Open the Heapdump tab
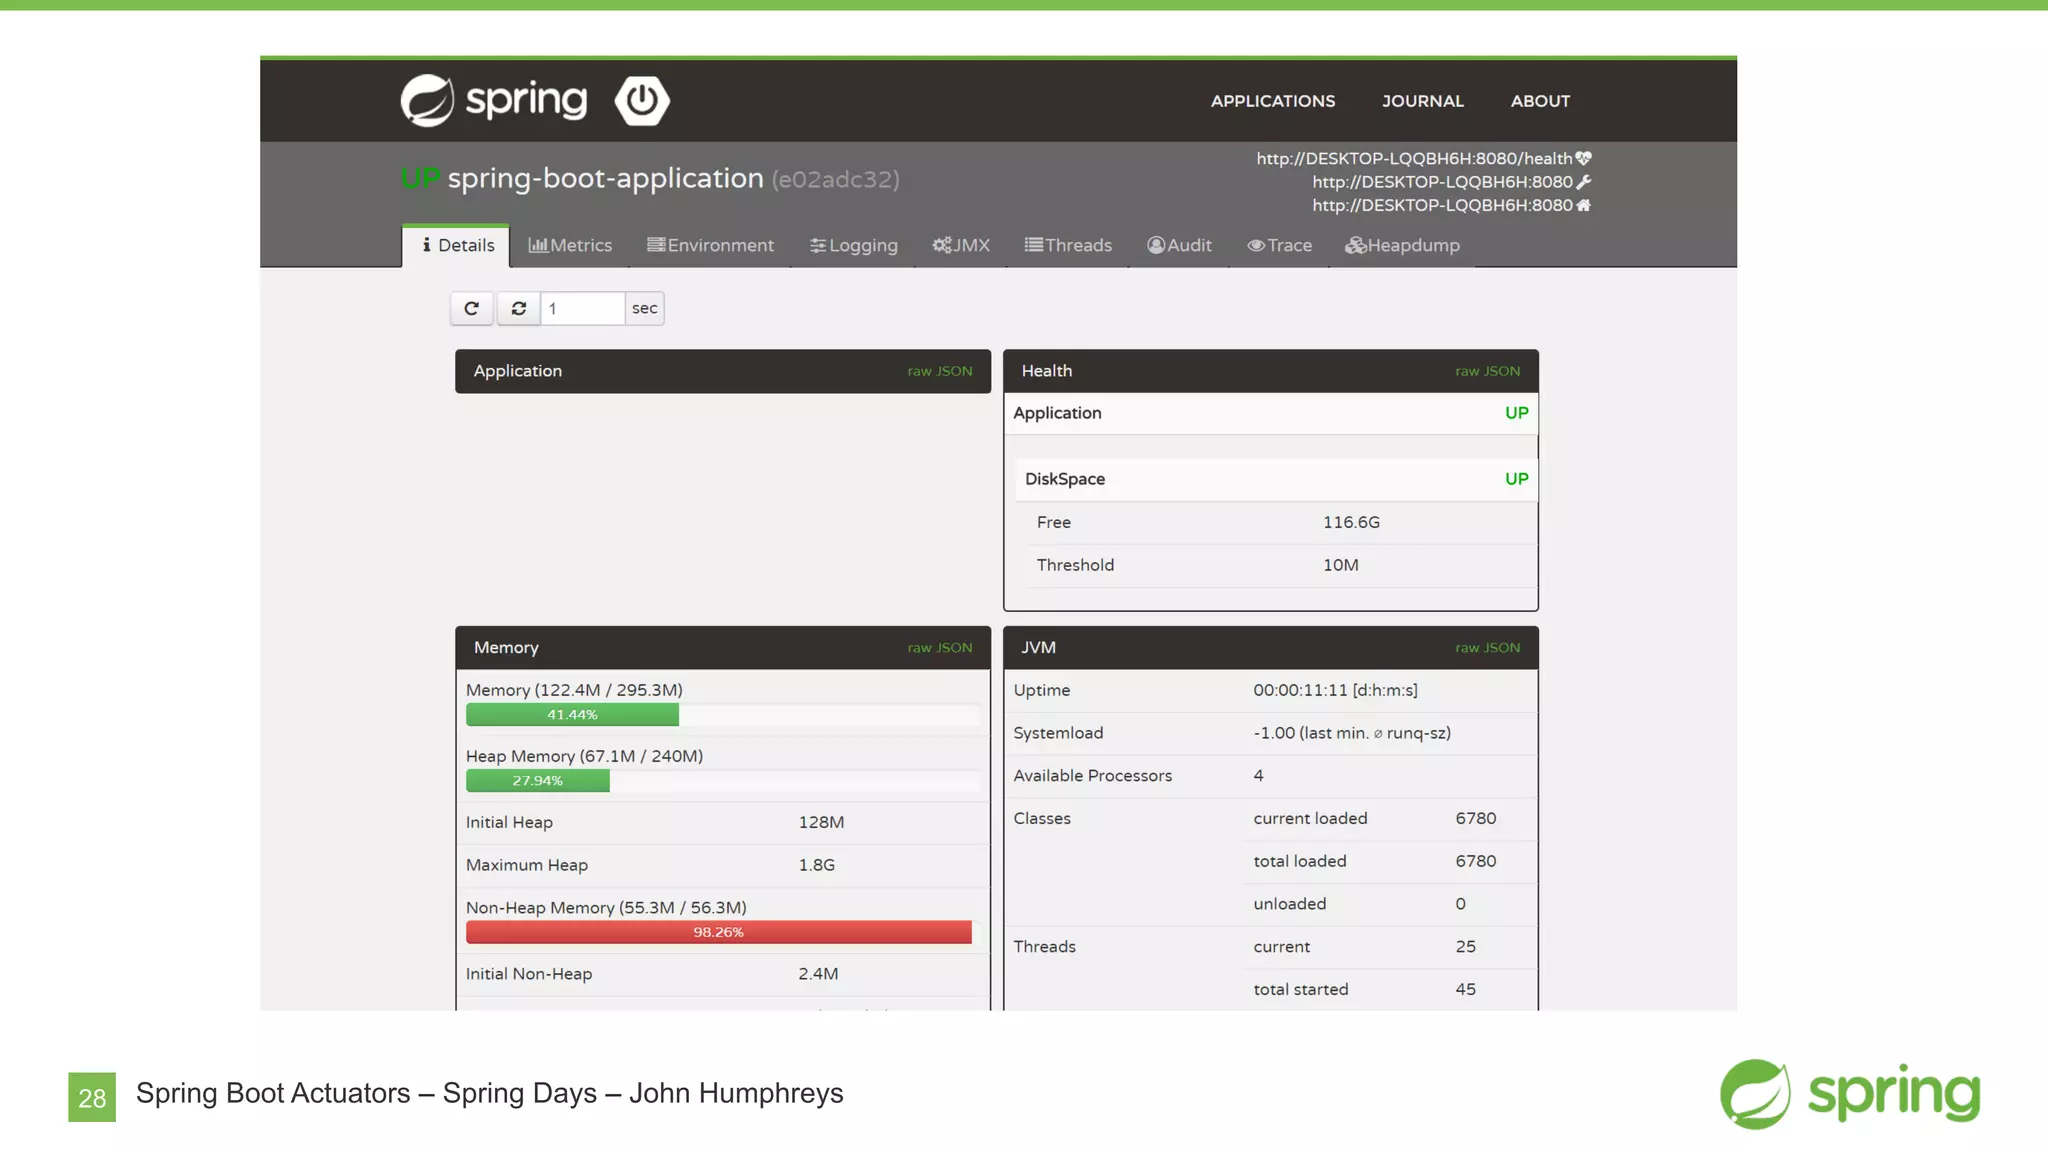 [1402, 245]
